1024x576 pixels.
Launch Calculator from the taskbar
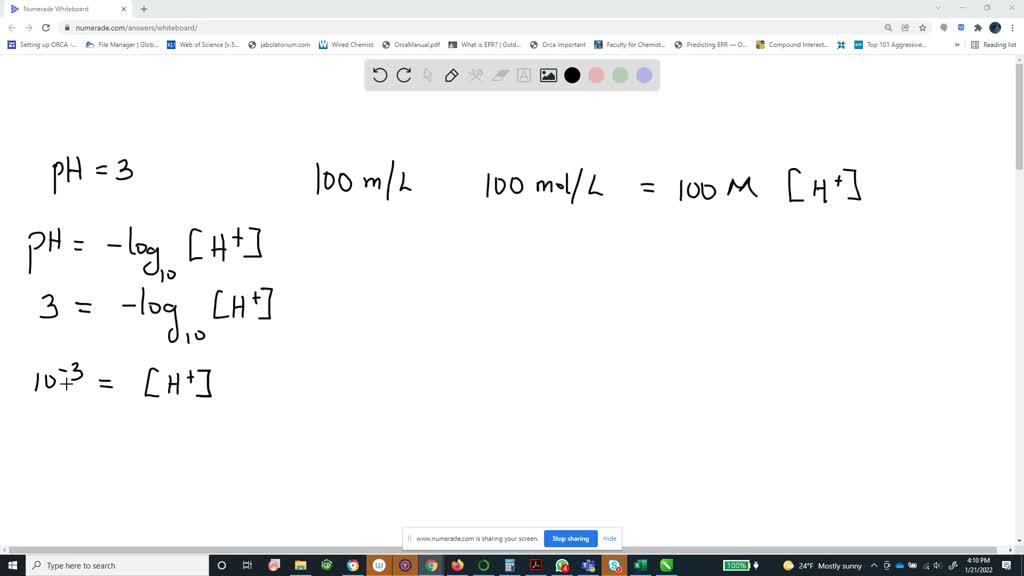click(x=508, y=565)
